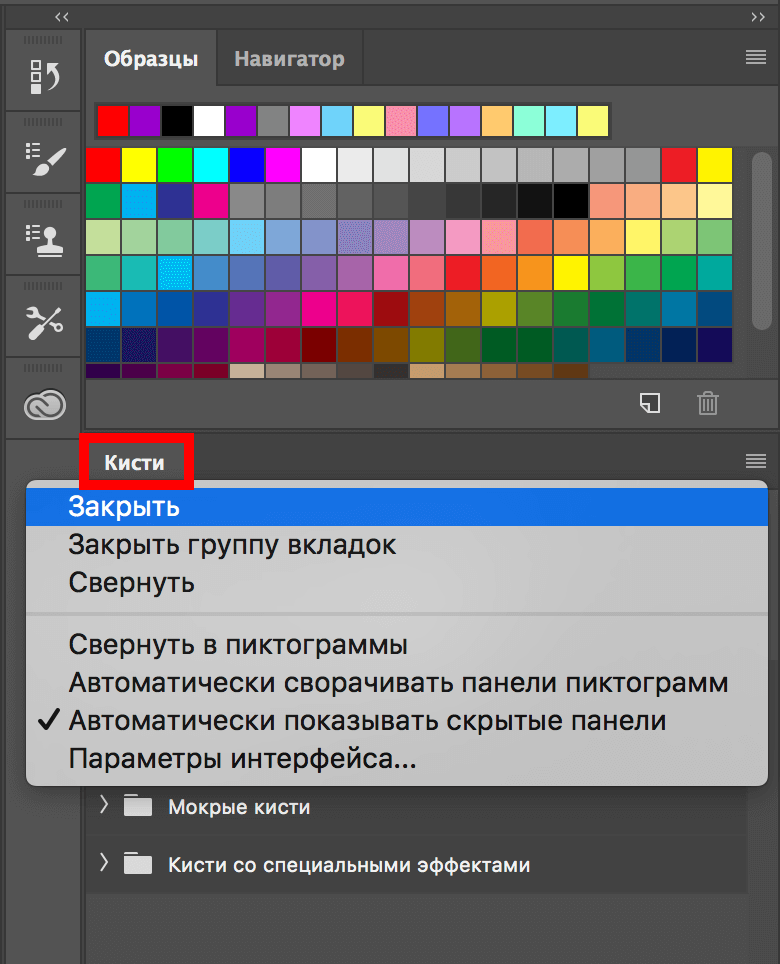Image resolution: width=780 pixels, height=964 pixels.
Task: Pick the pure black swatch in grayscale row
Action: 571,201
